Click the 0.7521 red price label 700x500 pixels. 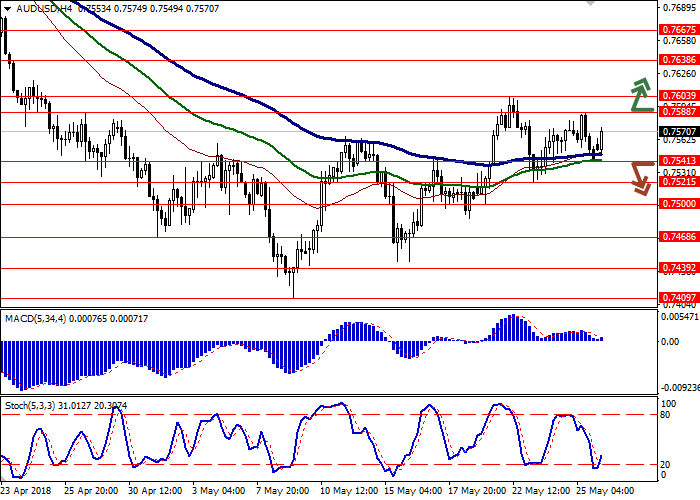tap(677, 182)
